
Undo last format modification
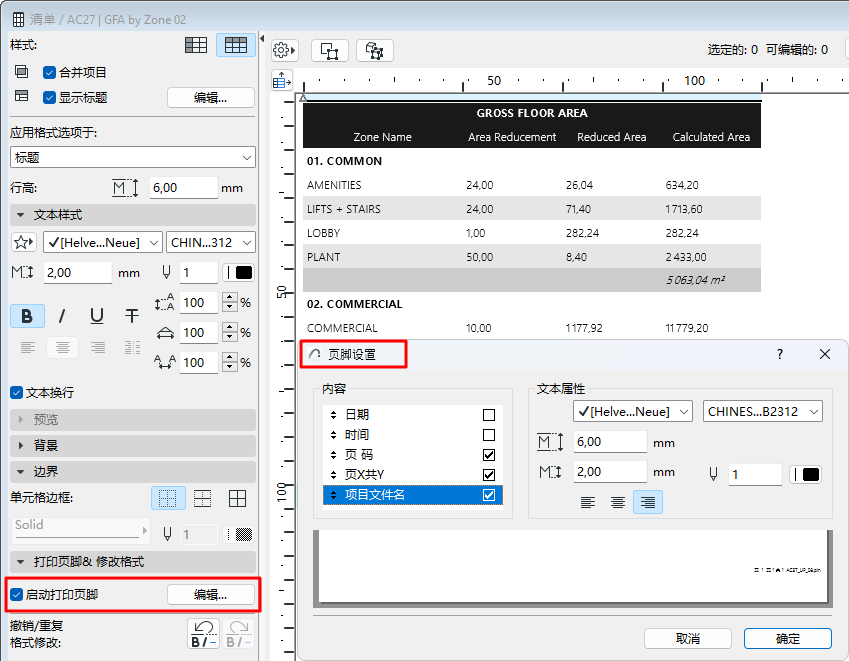click(204, 634)
